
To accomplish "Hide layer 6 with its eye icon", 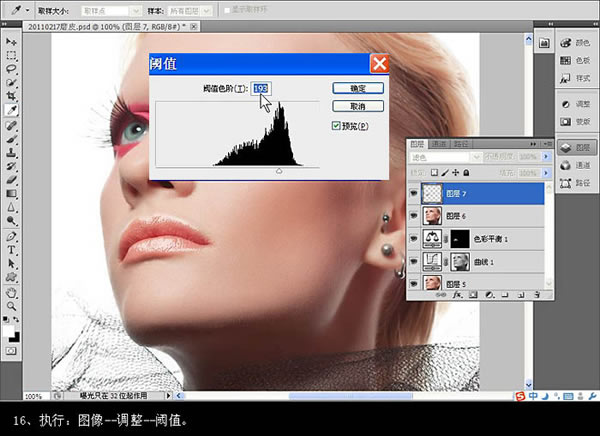I will click(x=414, y=216).
